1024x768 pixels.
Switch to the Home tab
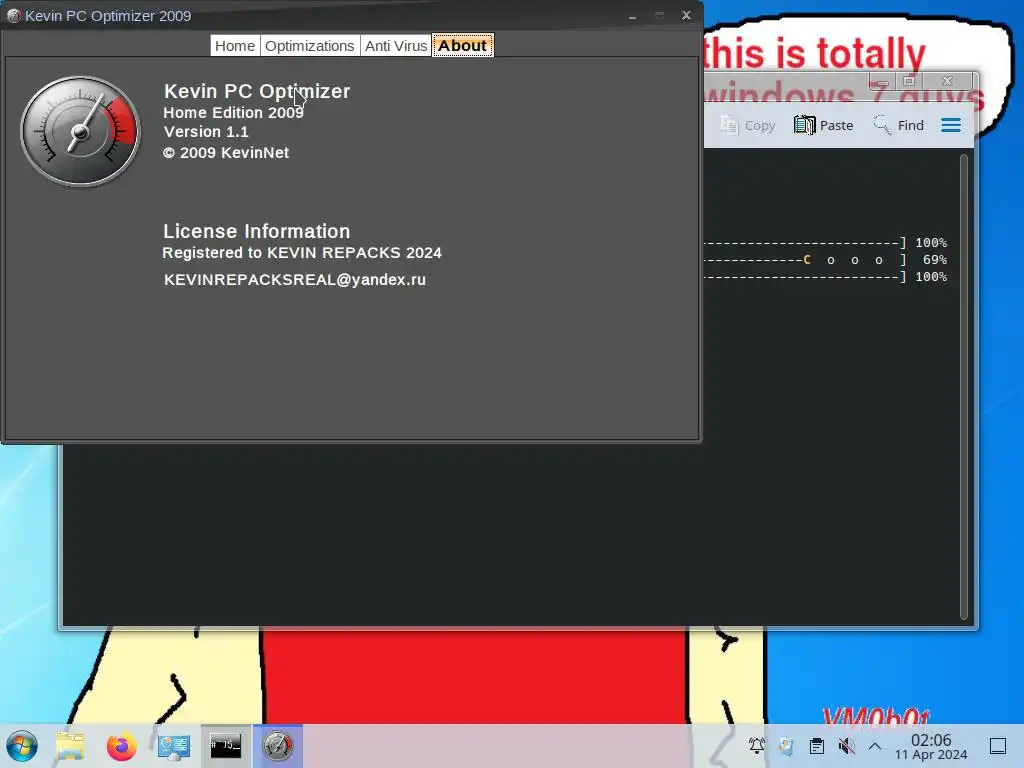(x=235, y=46)
